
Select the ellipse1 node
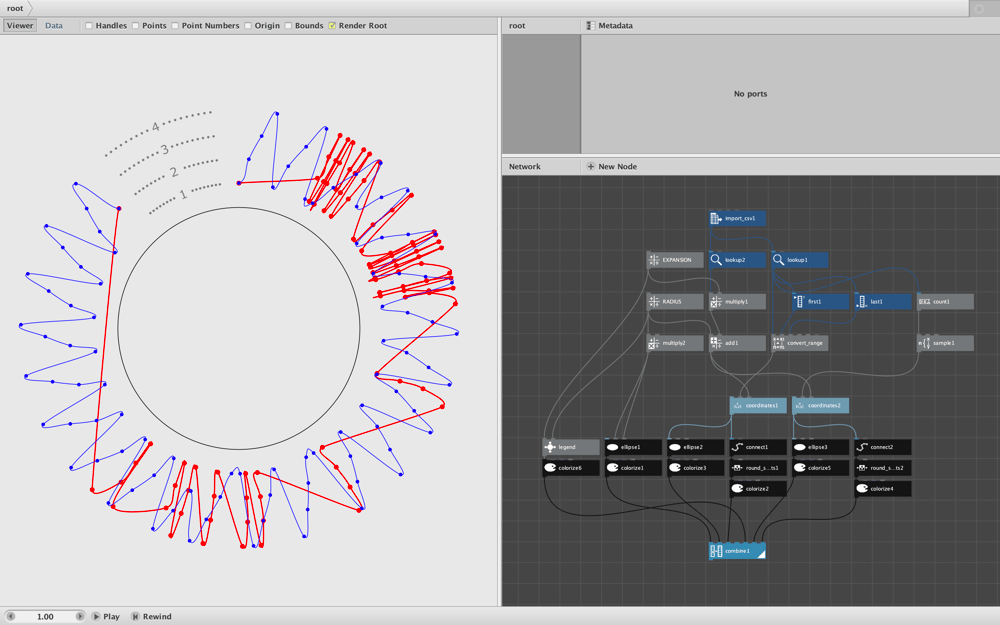tap(633, 447)
